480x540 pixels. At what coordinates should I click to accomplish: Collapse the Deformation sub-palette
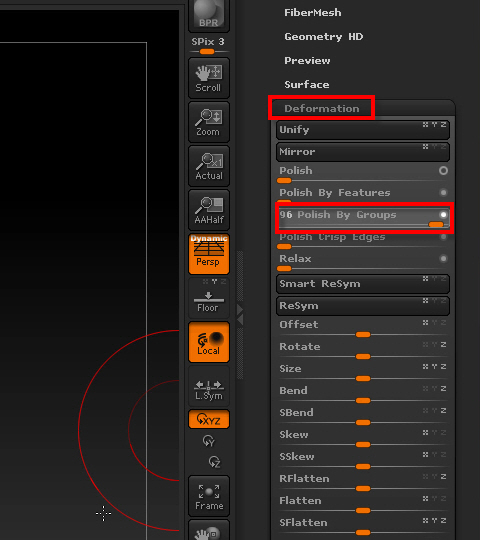(322, 108)
